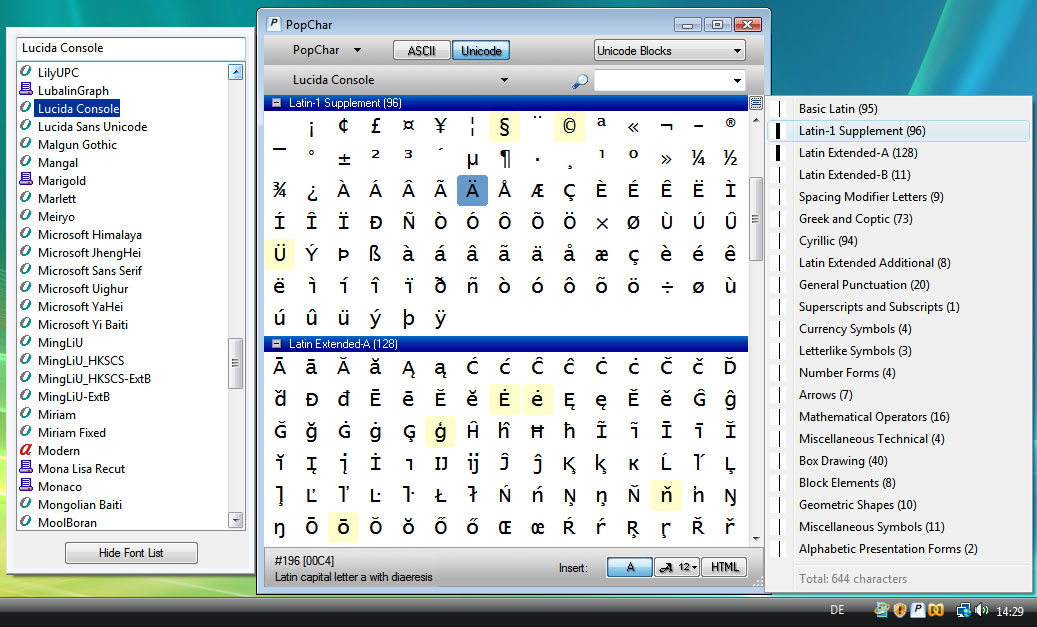
Task: Click the search text input field
Action: point(661,81)
